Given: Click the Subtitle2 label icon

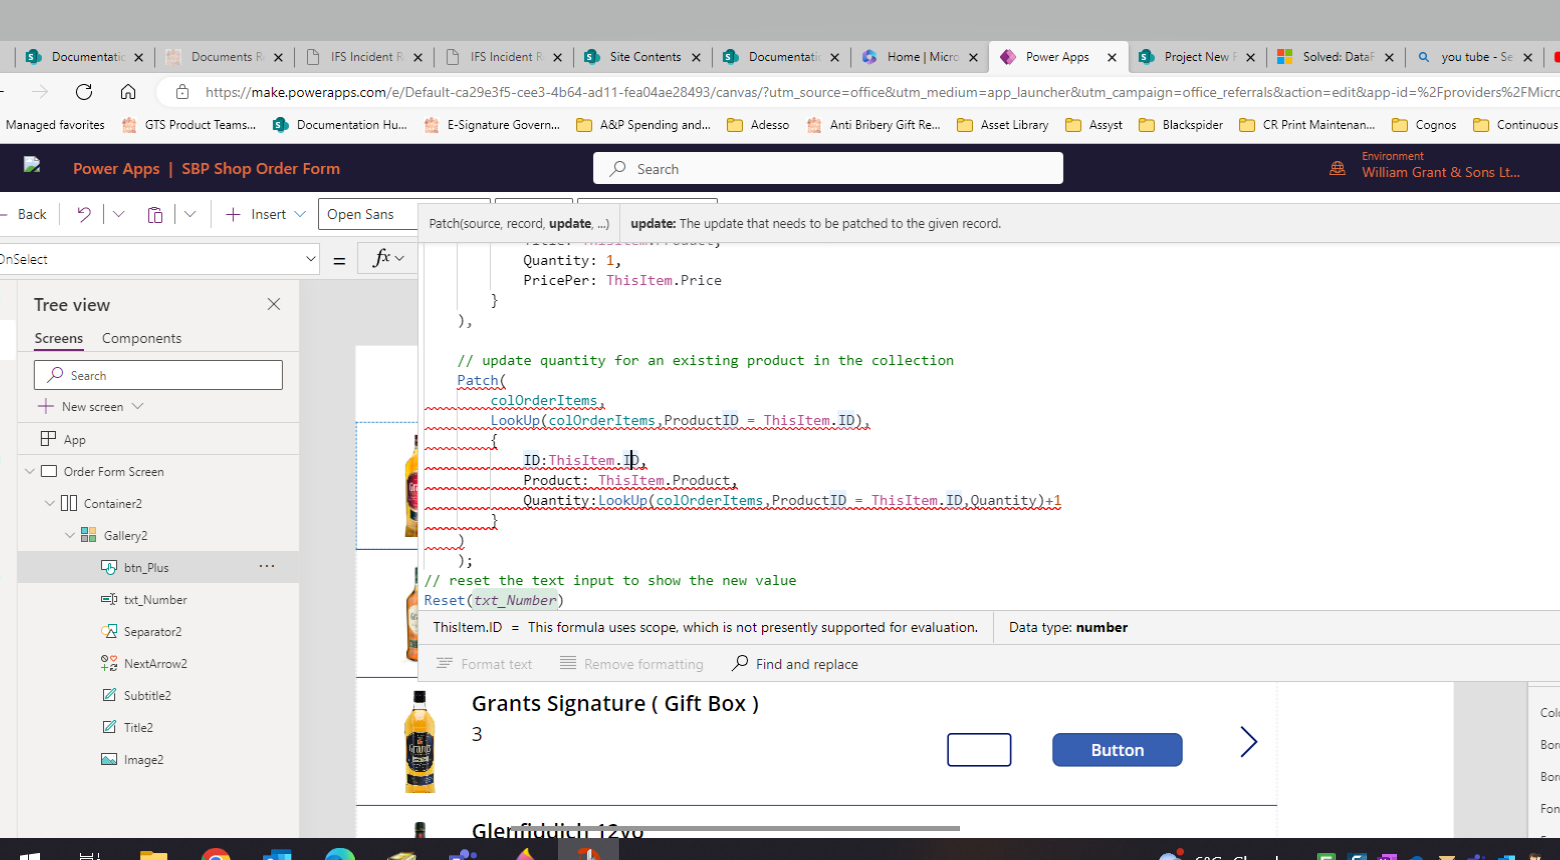Looking at the screenshot, I should pyautogui.click(x=109, y=695).
